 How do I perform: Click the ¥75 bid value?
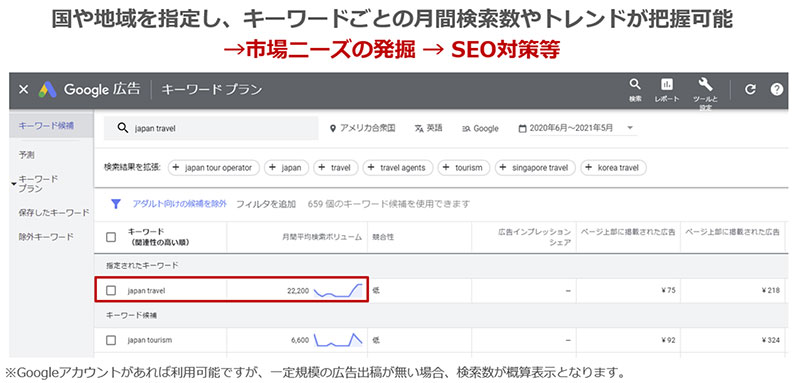[x=667, y=291]
